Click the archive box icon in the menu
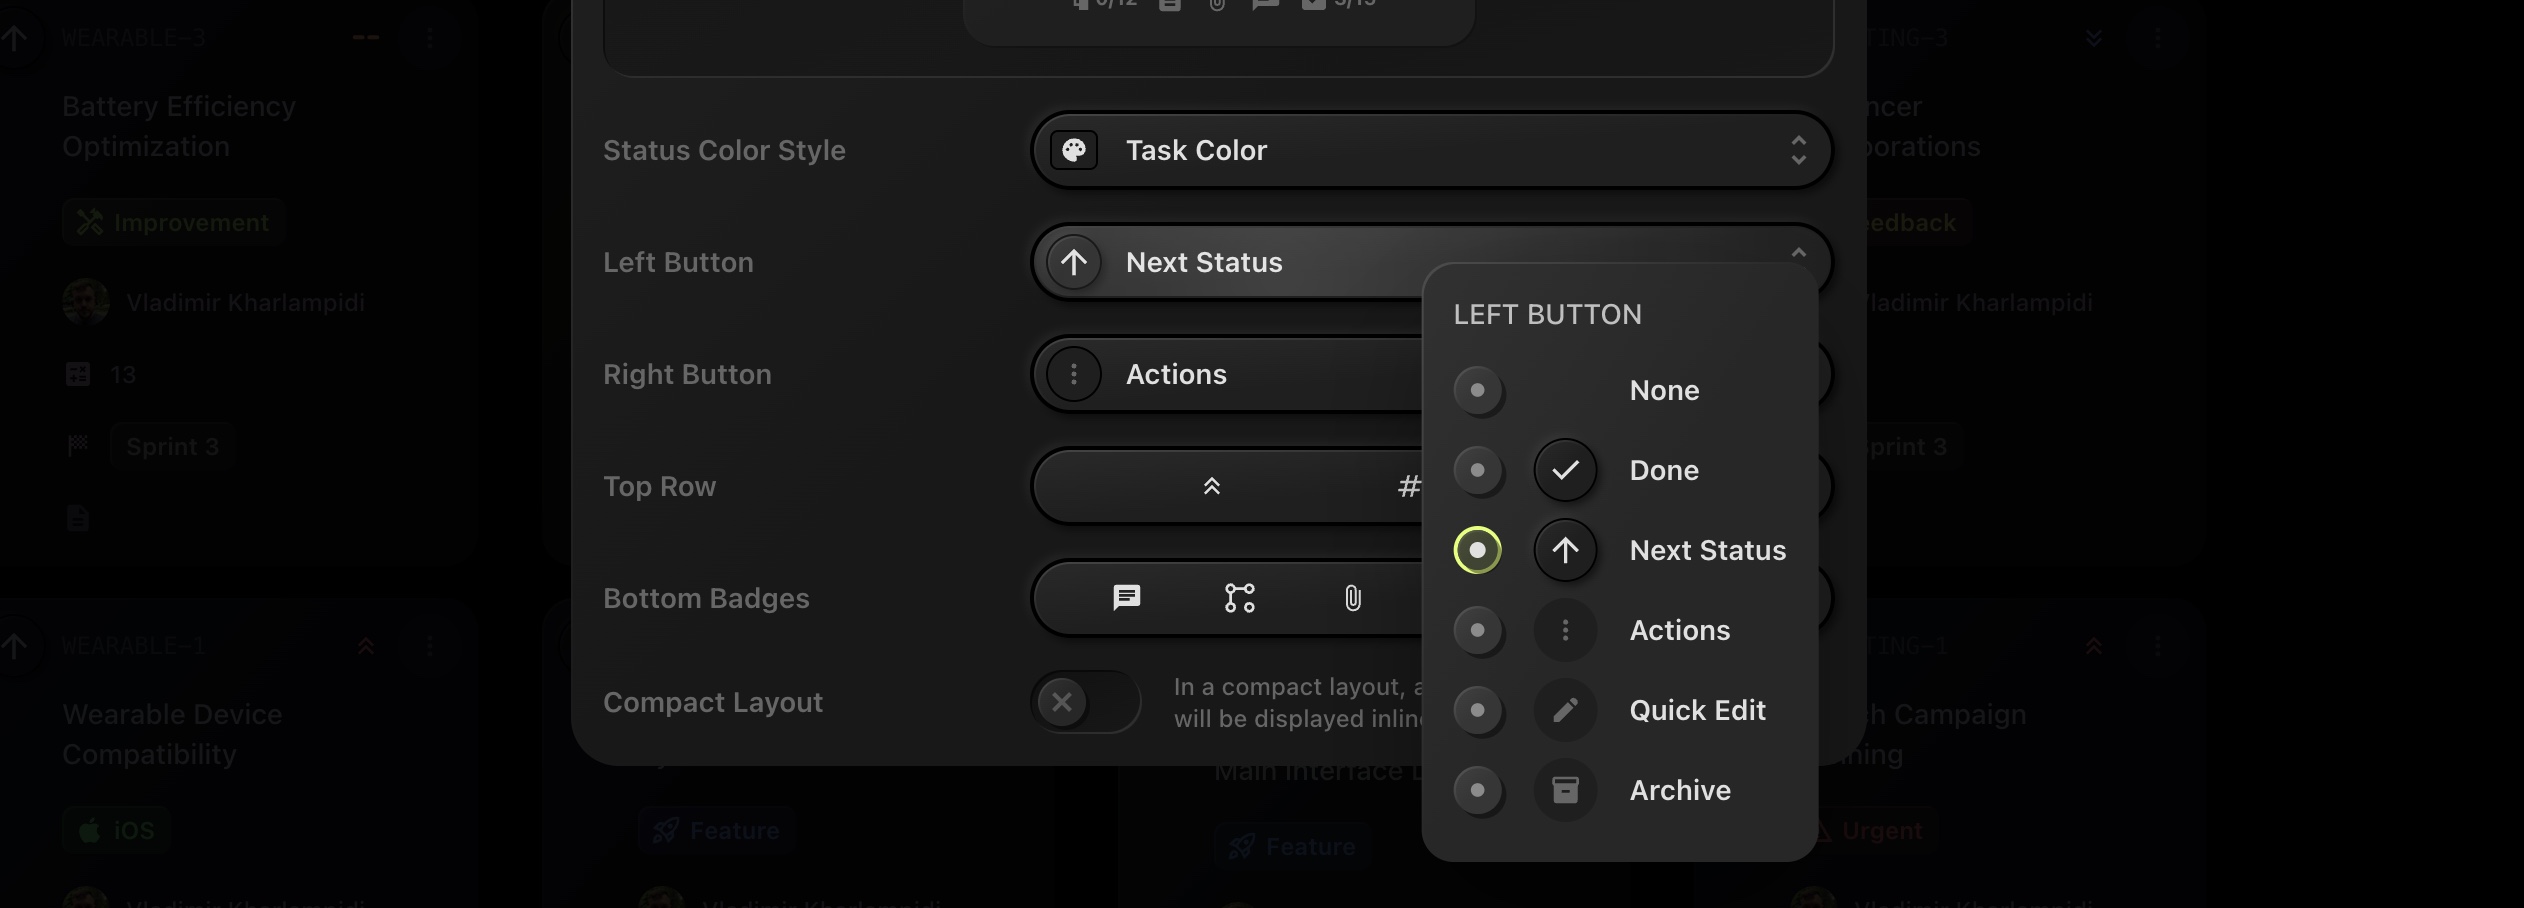 point(1565,790)
